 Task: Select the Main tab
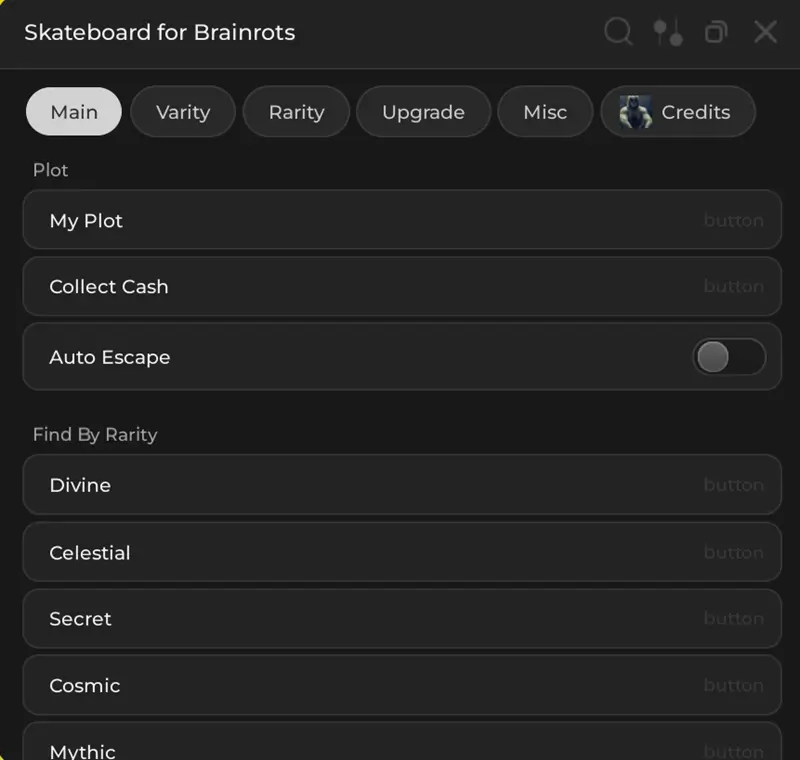pos(73,112)
